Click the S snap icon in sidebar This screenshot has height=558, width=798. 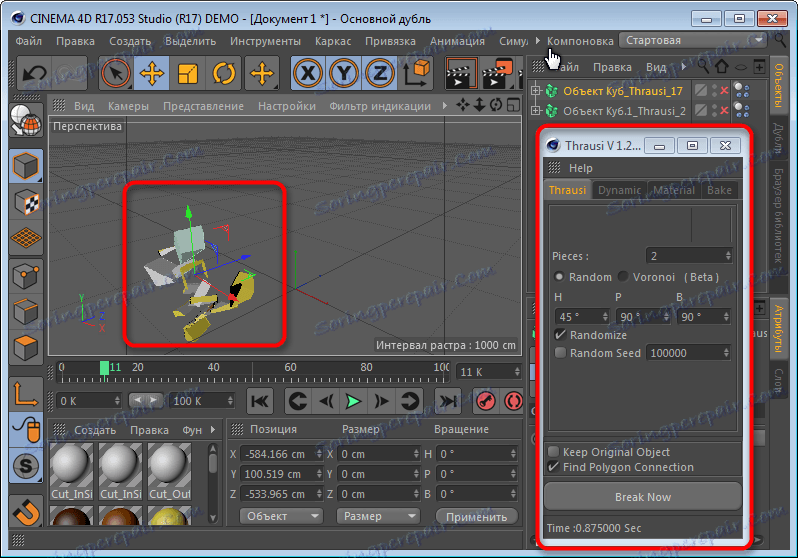(26, 465)
